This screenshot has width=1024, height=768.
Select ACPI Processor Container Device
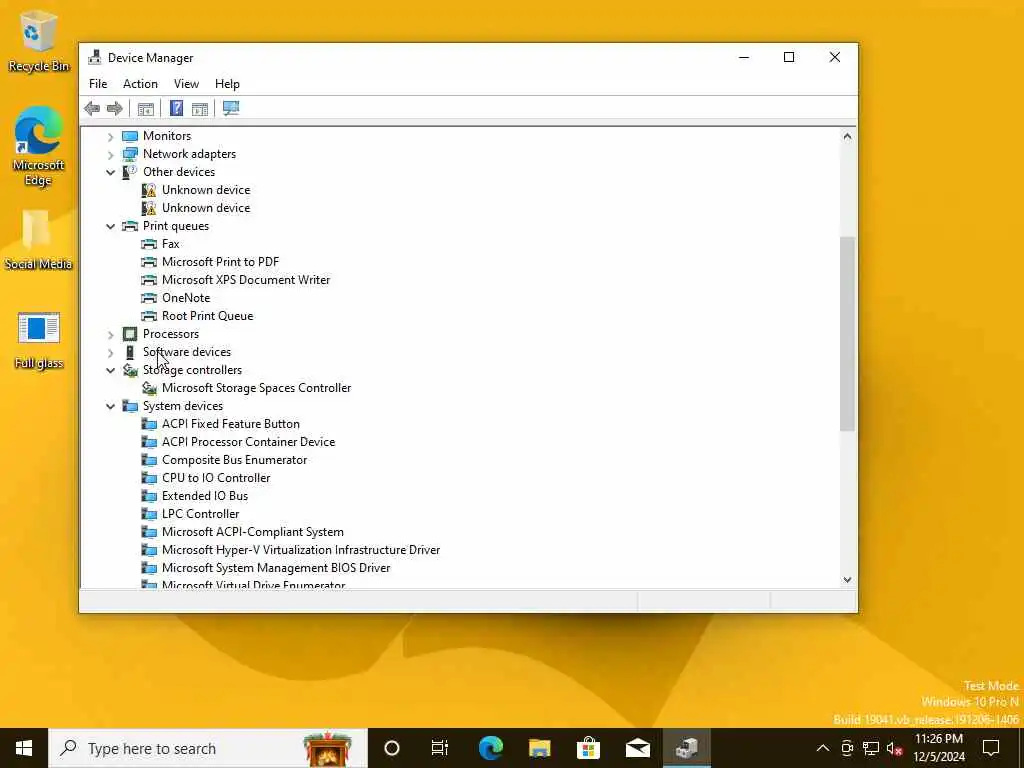[248, 442]
